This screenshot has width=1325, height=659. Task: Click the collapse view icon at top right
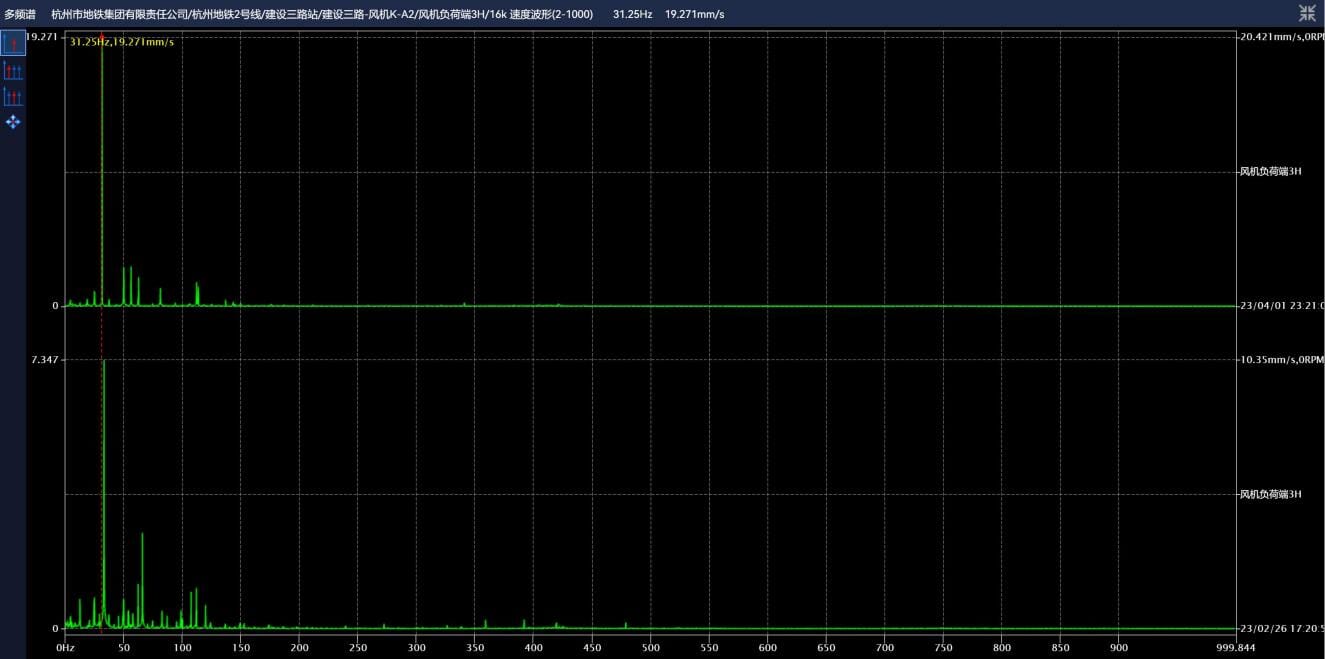click(x=1307, y=13)
